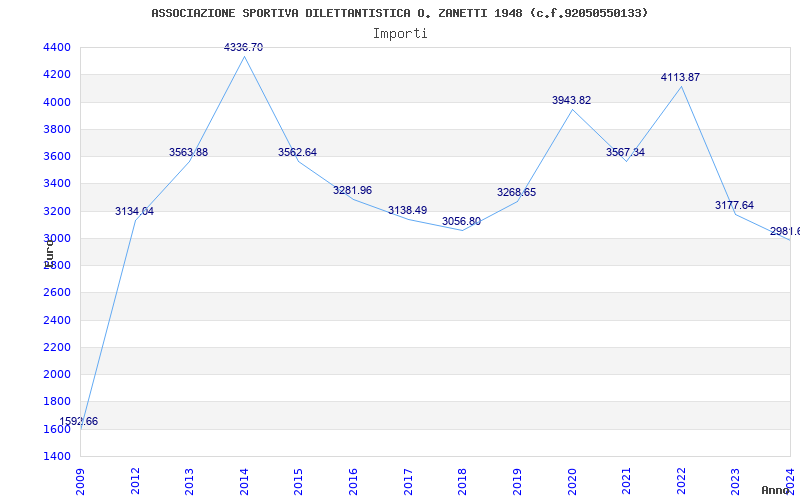This screenshot has width=800, height=500.
Task: Select data label 3281.96
Action: [x=352, y=190]
